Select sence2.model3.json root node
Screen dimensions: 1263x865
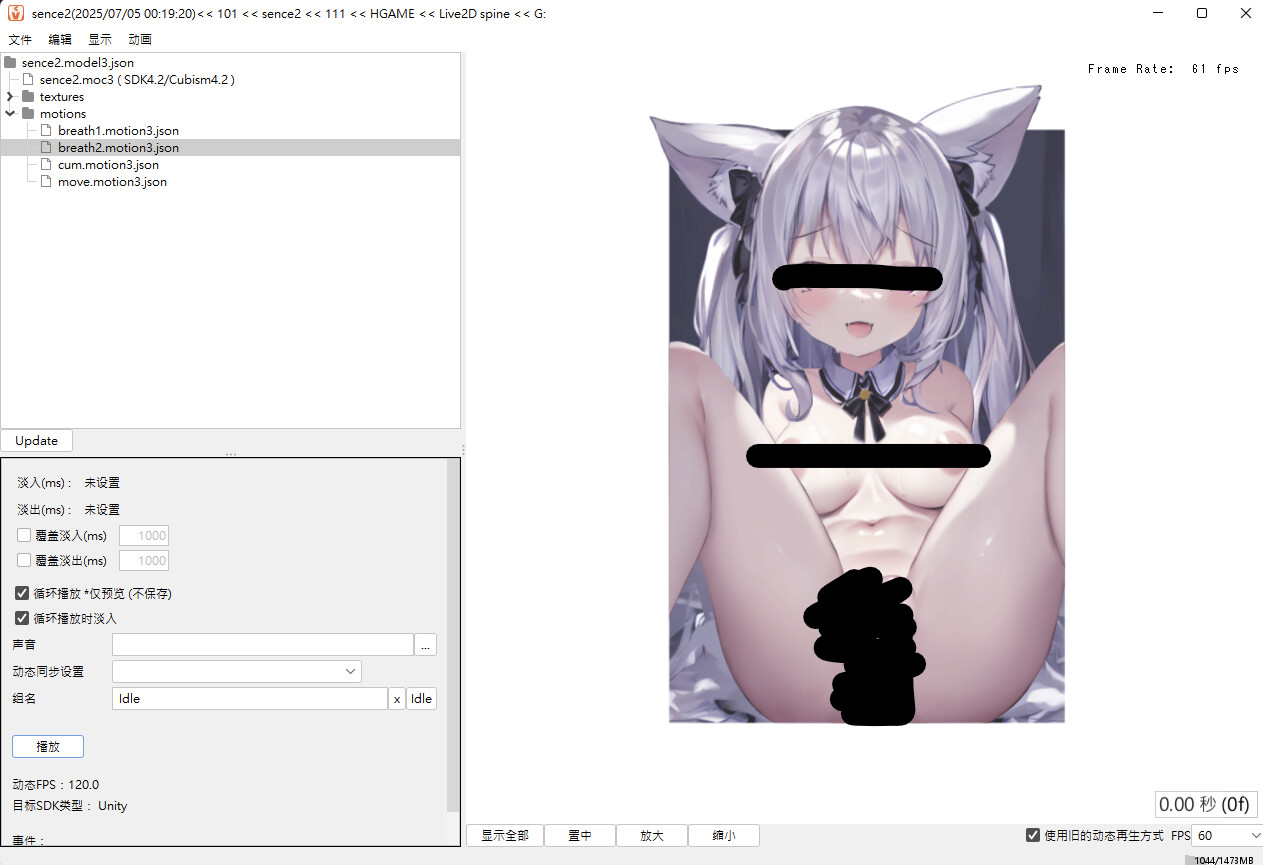[x=78, y=62]
